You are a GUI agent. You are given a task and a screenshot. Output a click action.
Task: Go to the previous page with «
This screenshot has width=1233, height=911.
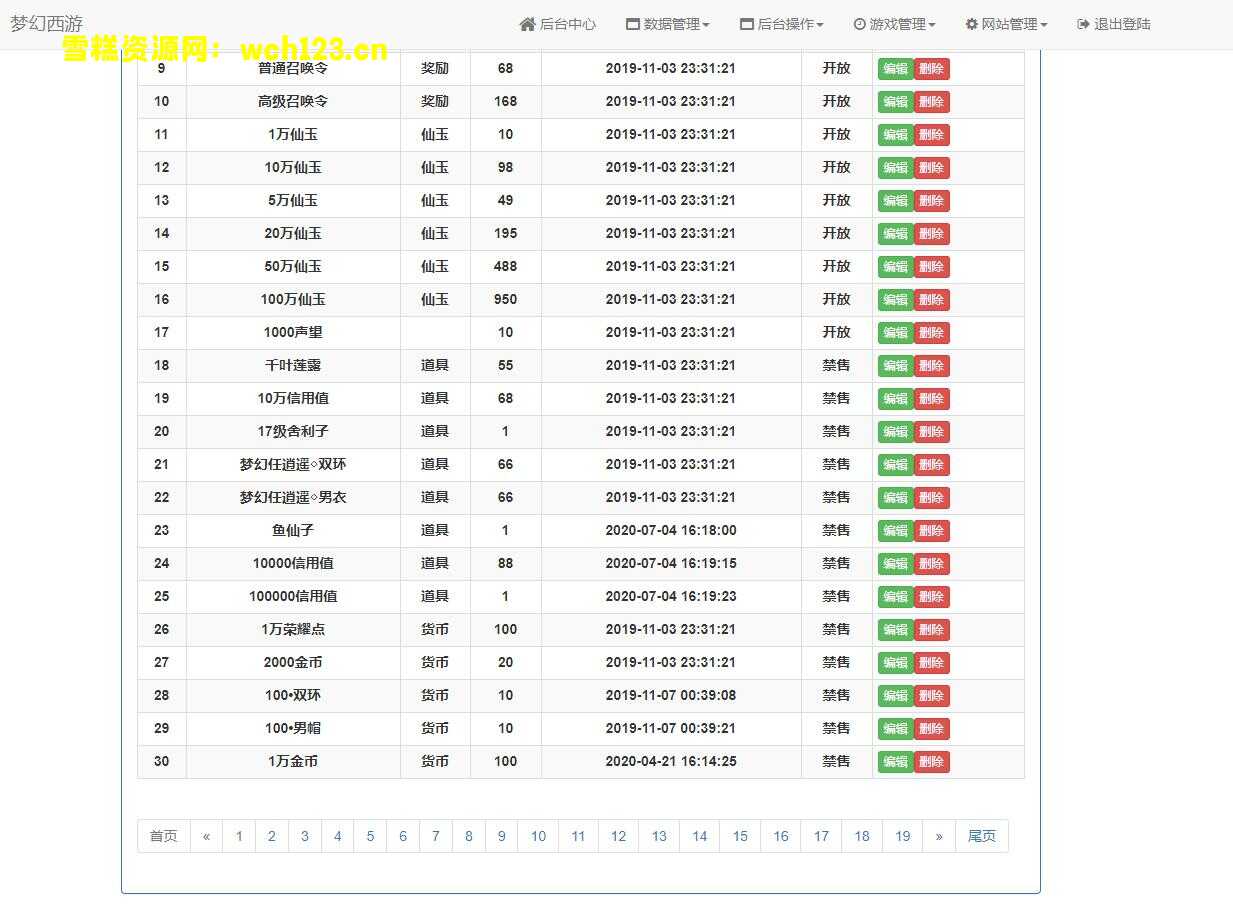point(206,836)
